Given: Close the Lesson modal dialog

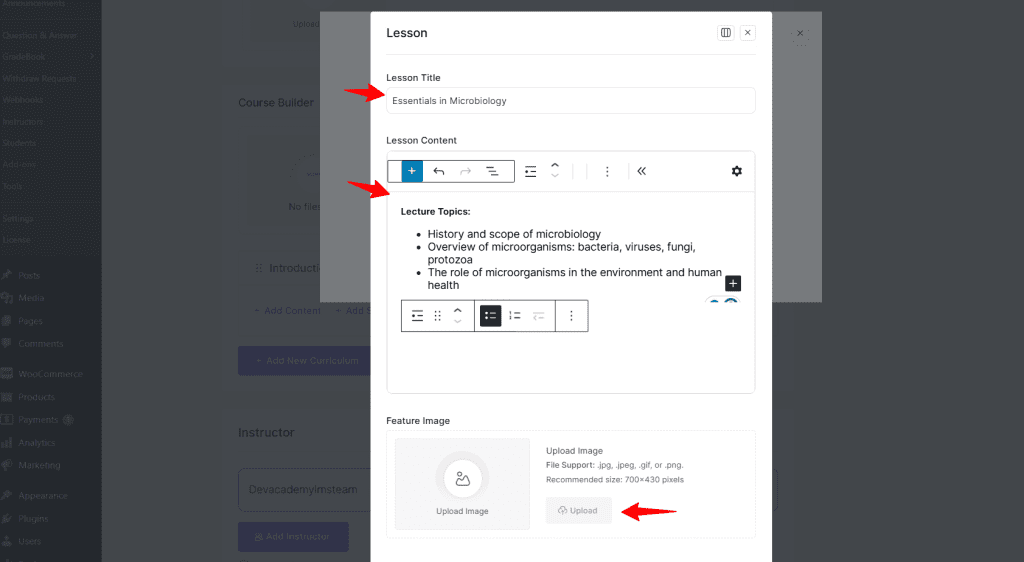Looking at the screenshot, I should tap(748, 33).
